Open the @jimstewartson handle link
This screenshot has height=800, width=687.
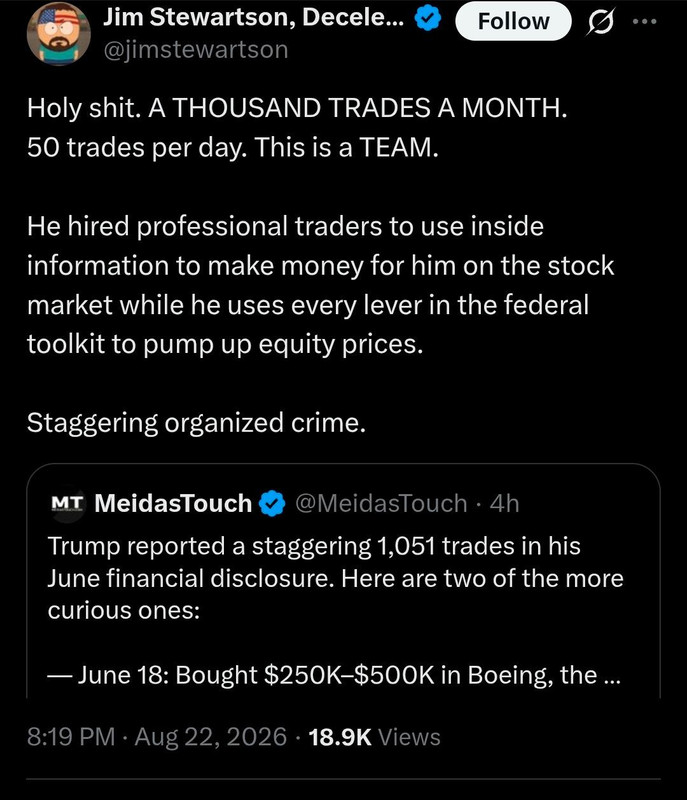[196, 50]
